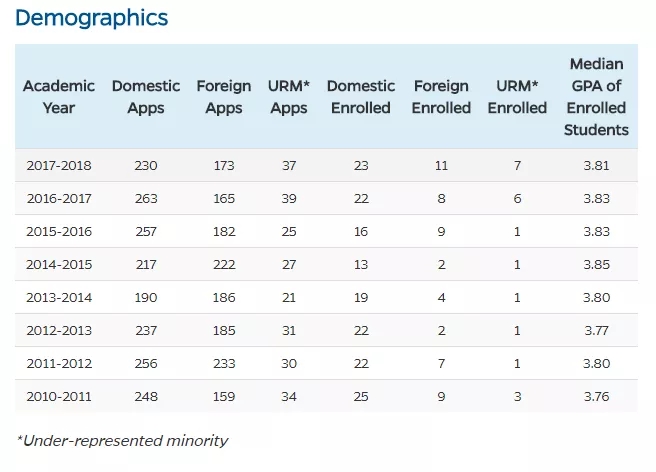Click median GPA value 3.85
Screen dimensions: 656x472
click(x=597, y=264)
